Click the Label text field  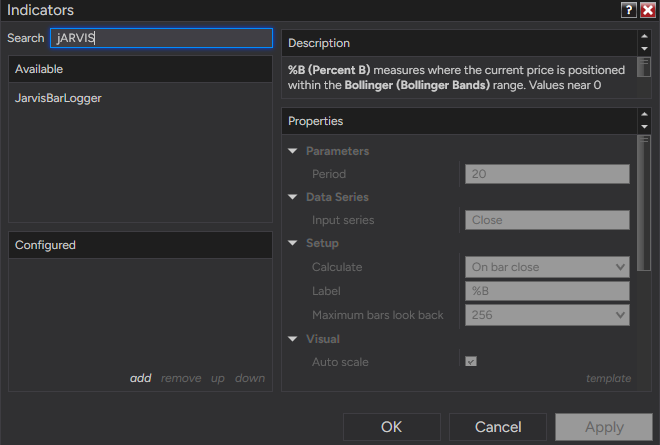coord(547,291)
